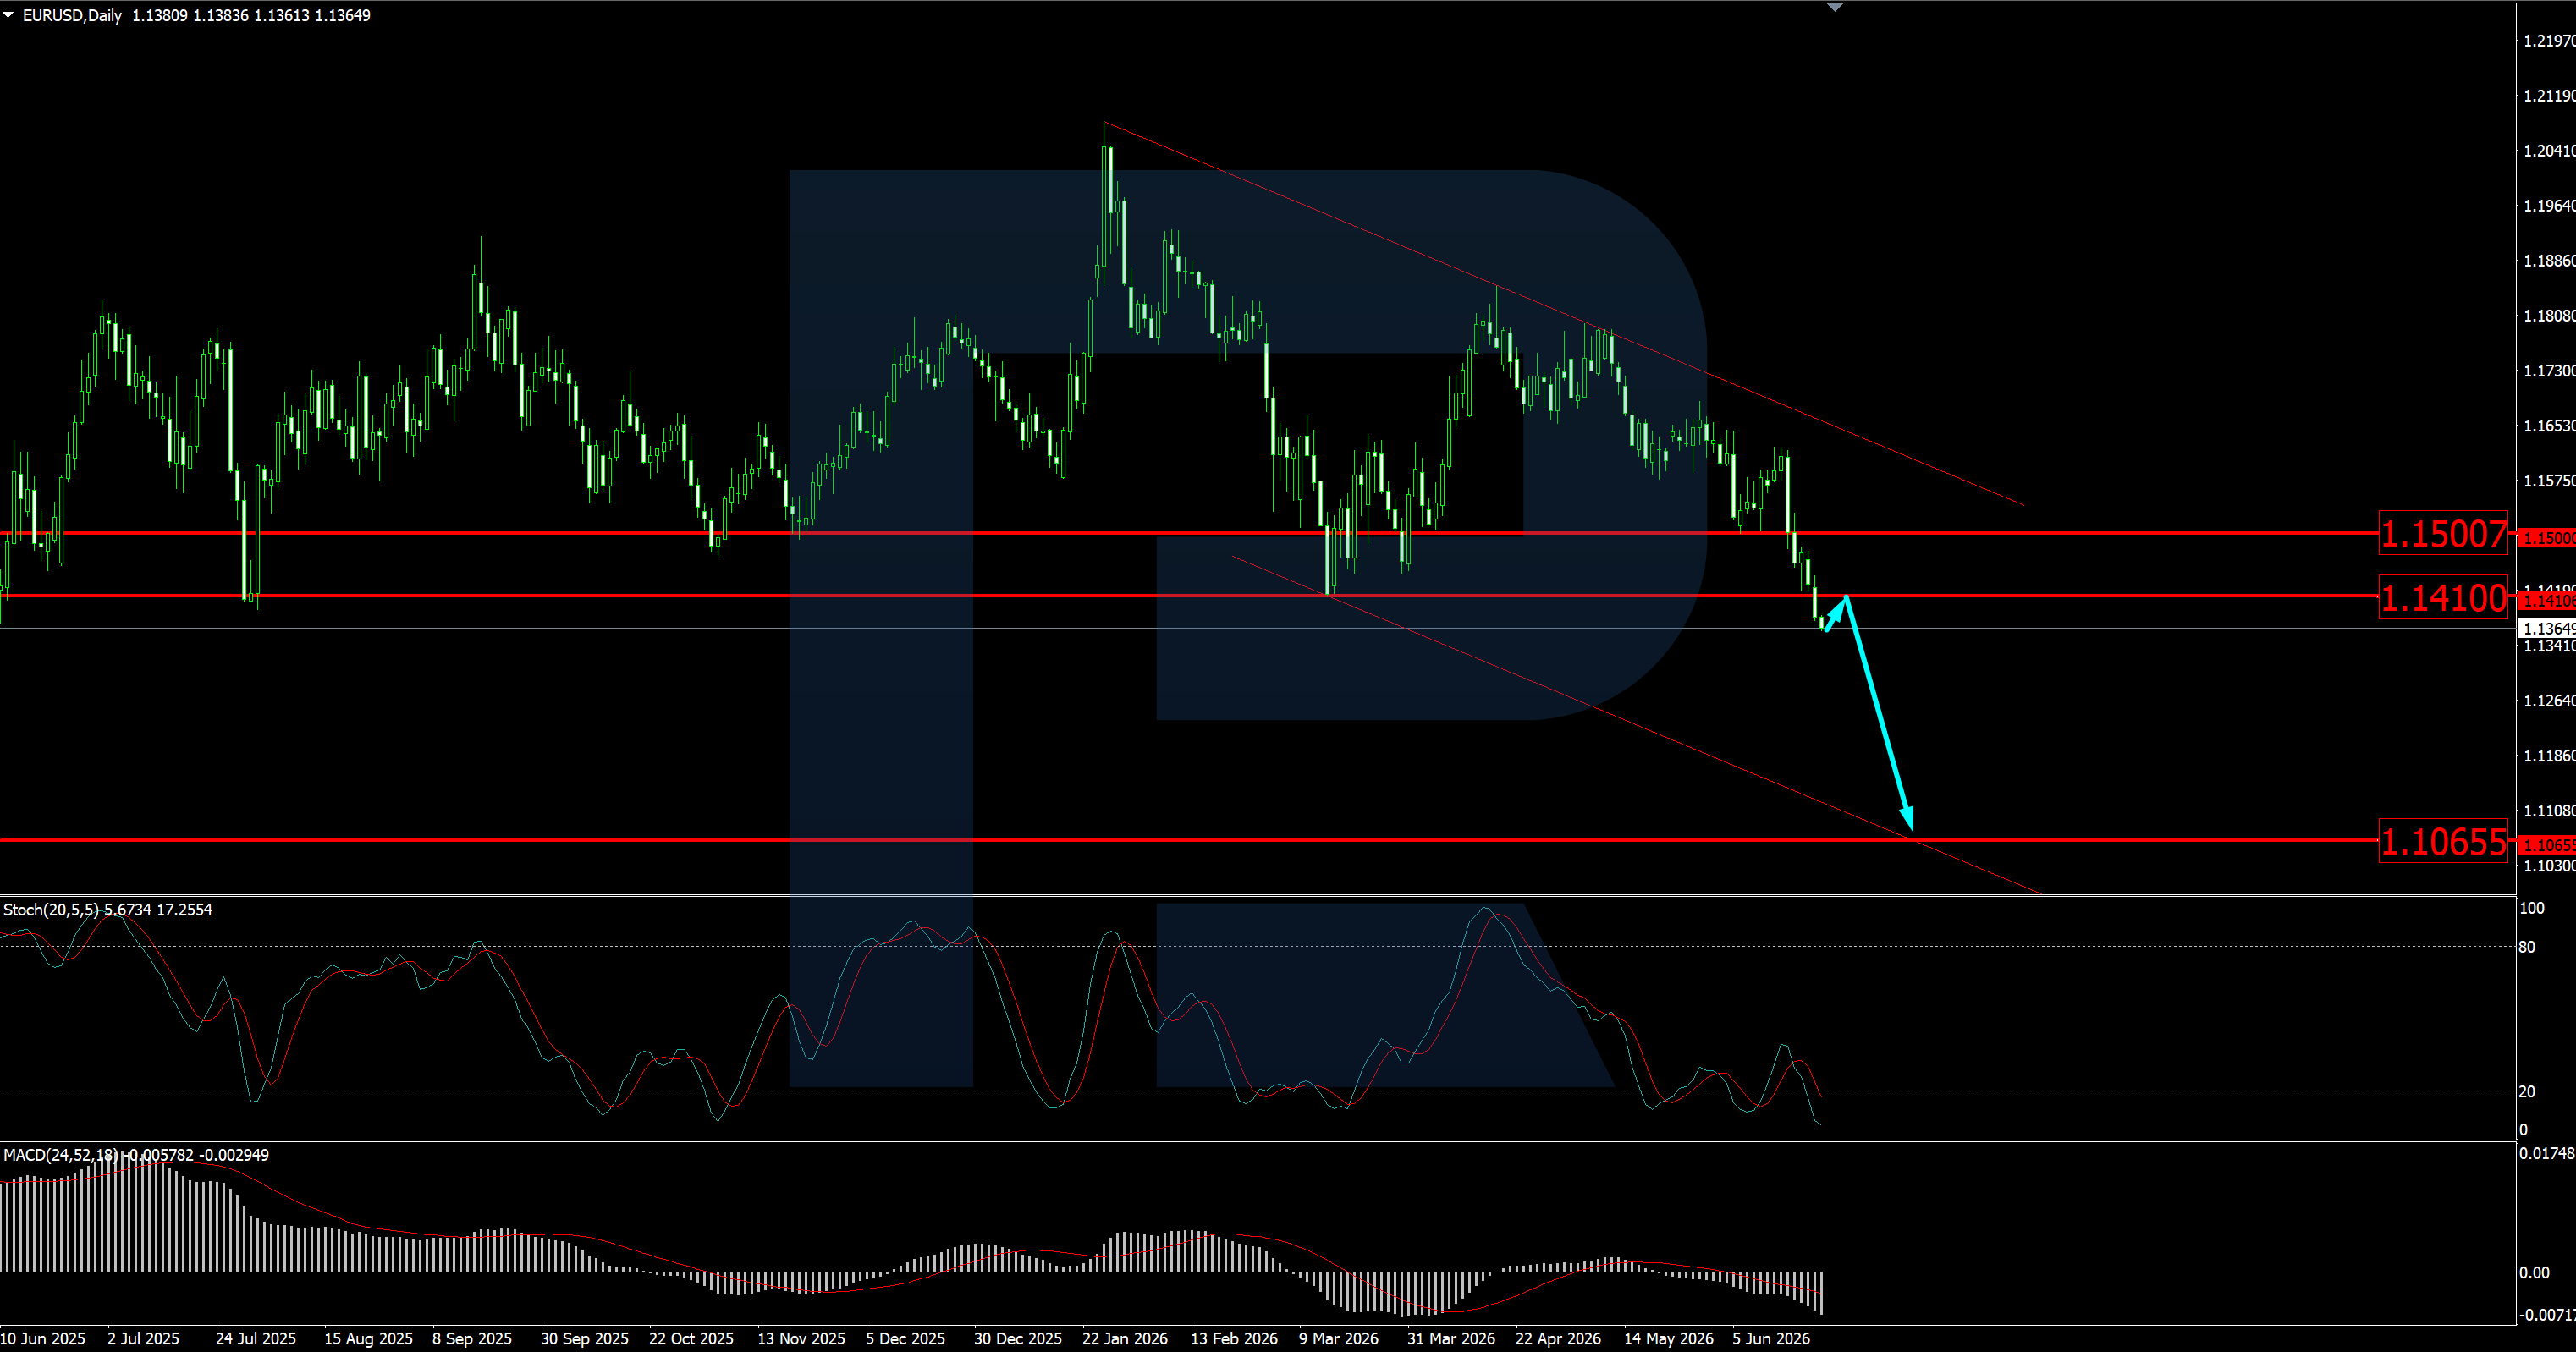Image resolution: width=2576 pixels, height=1352 pixels.
Task: Click the OHLC low value 1.13613
Action: click(x=282, y=15)
